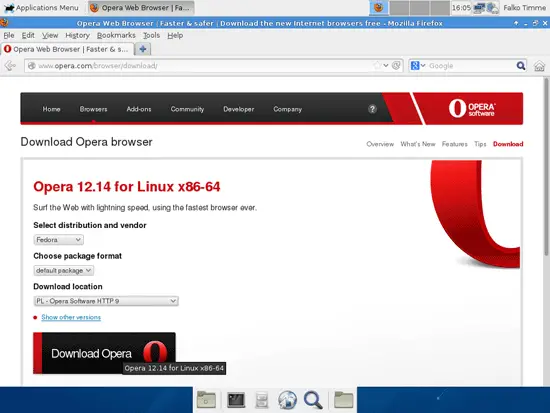Open the search engine selector dropdown
The width and height of the screenshot is (550, 413).
click(x=418, y=66)
